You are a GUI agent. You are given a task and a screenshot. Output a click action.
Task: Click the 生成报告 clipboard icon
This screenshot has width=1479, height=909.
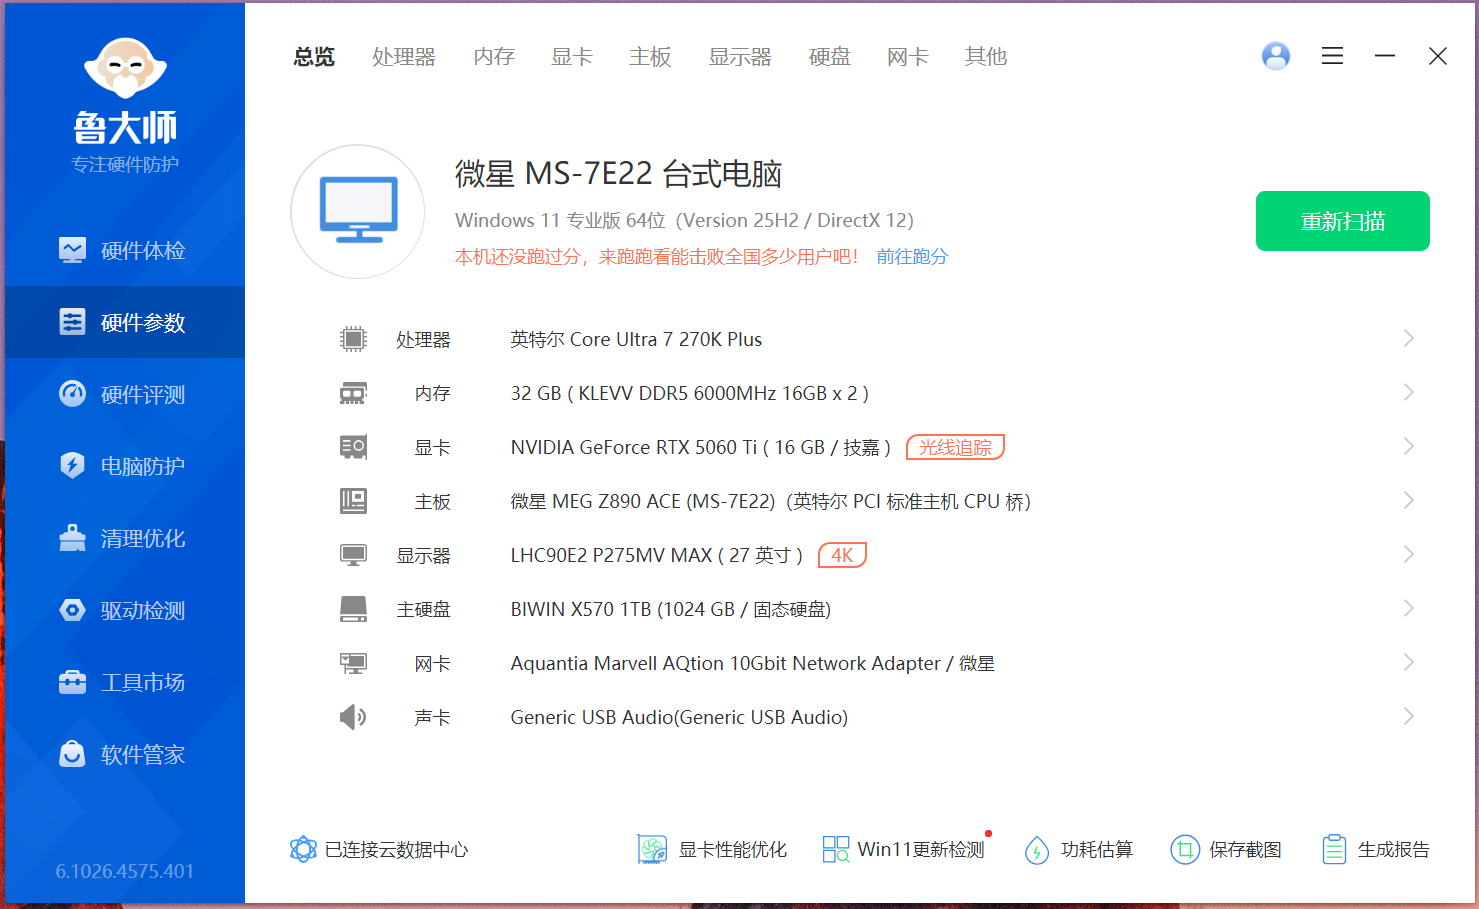pyautogui.click(x=1334, y=849)
